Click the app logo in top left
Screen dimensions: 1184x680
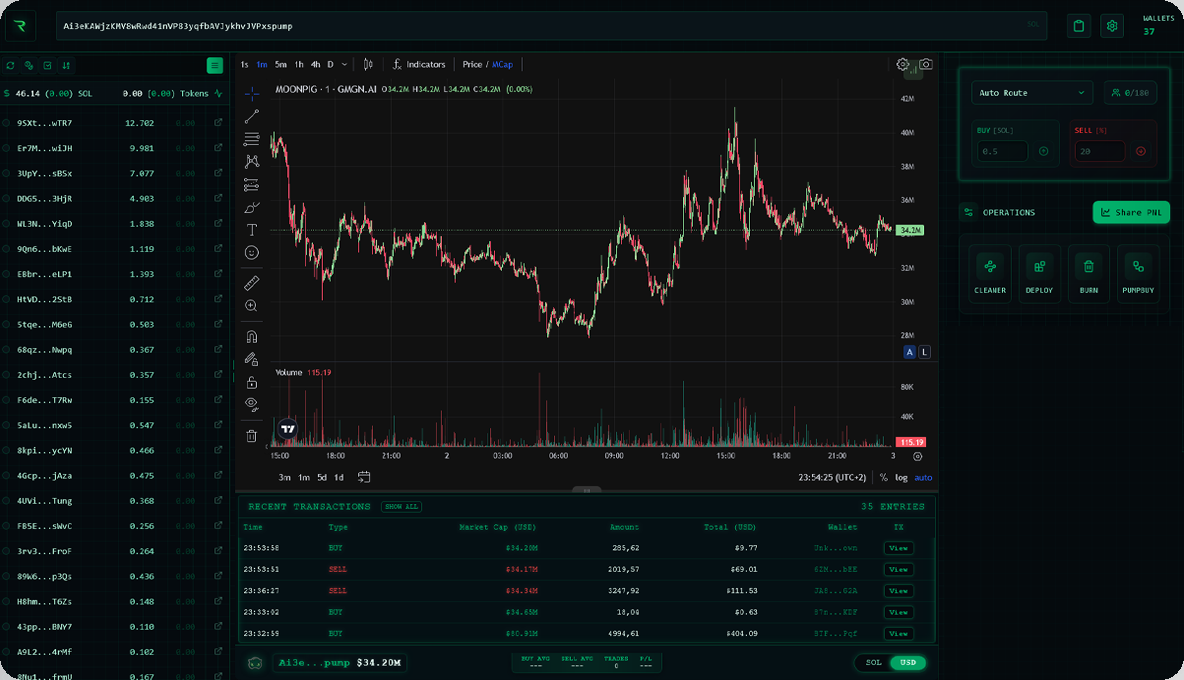(x=21, y=26)
